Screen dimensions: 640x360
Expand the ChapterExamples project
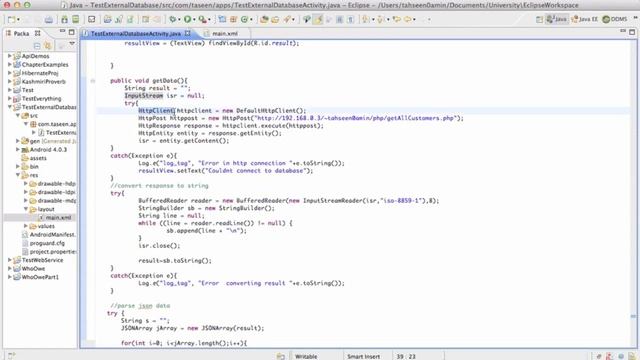point(9,64)
